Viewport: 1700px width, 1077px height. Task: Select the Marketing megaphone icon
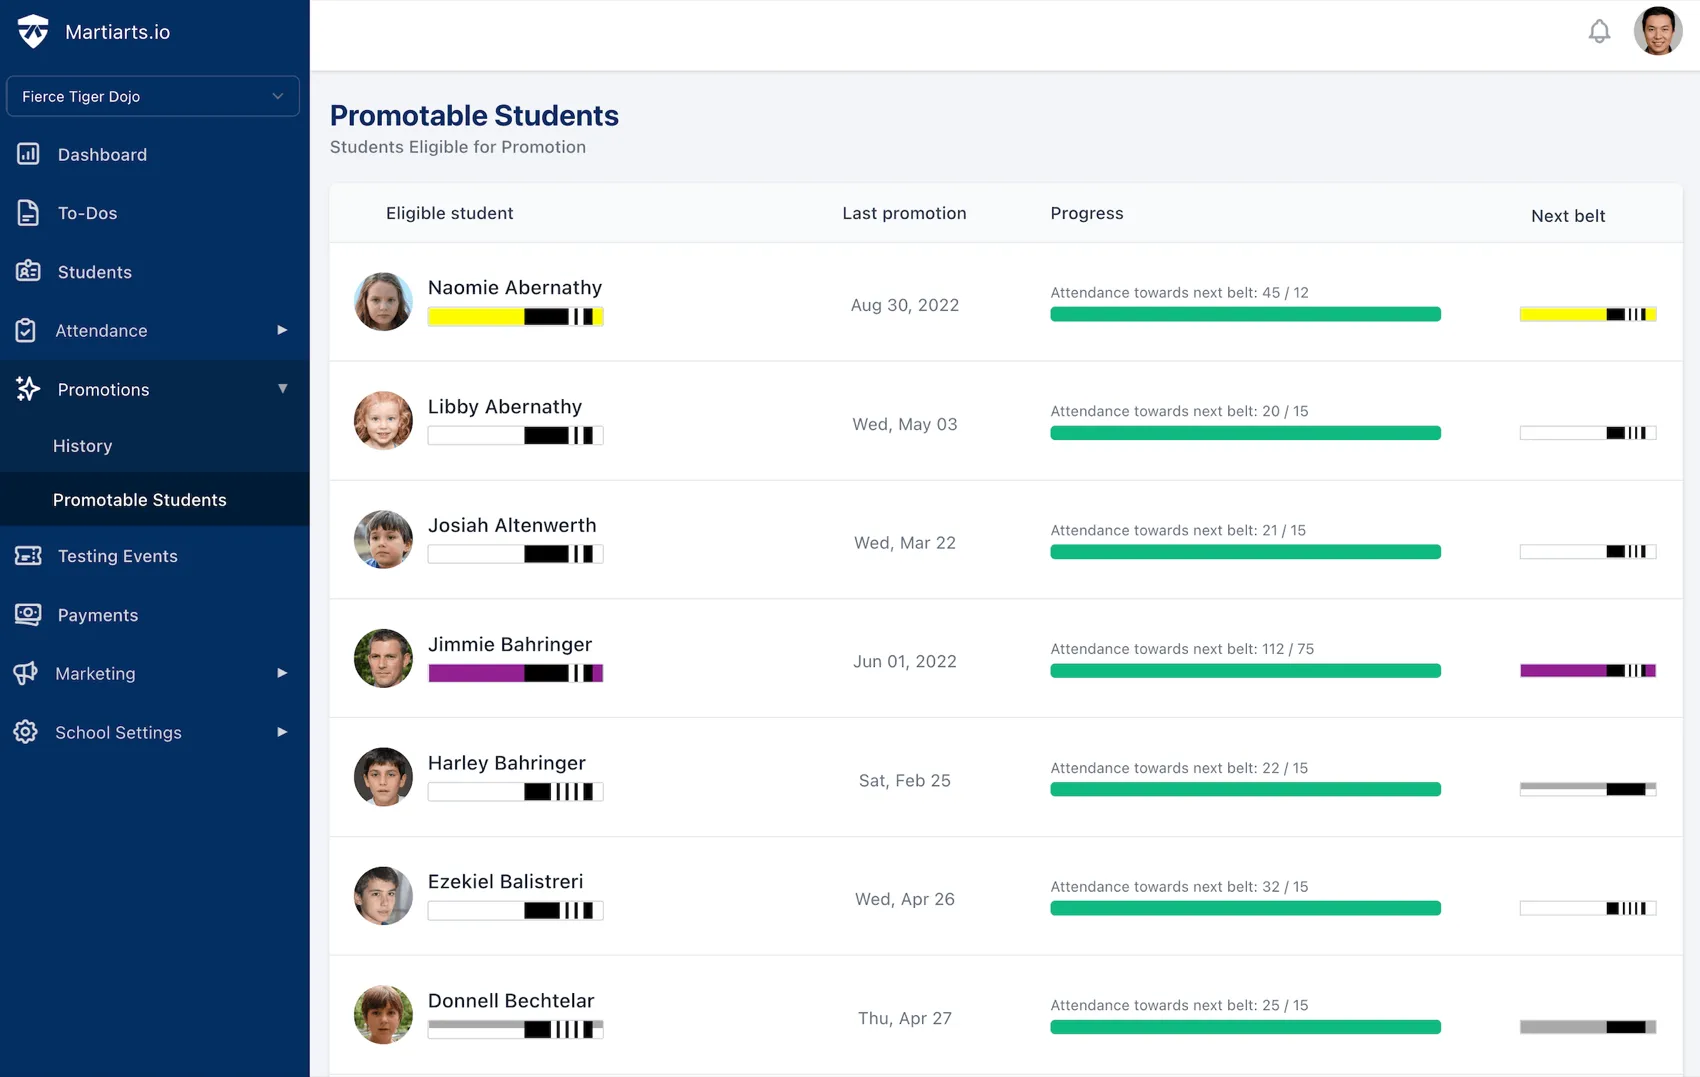point(26,673)
